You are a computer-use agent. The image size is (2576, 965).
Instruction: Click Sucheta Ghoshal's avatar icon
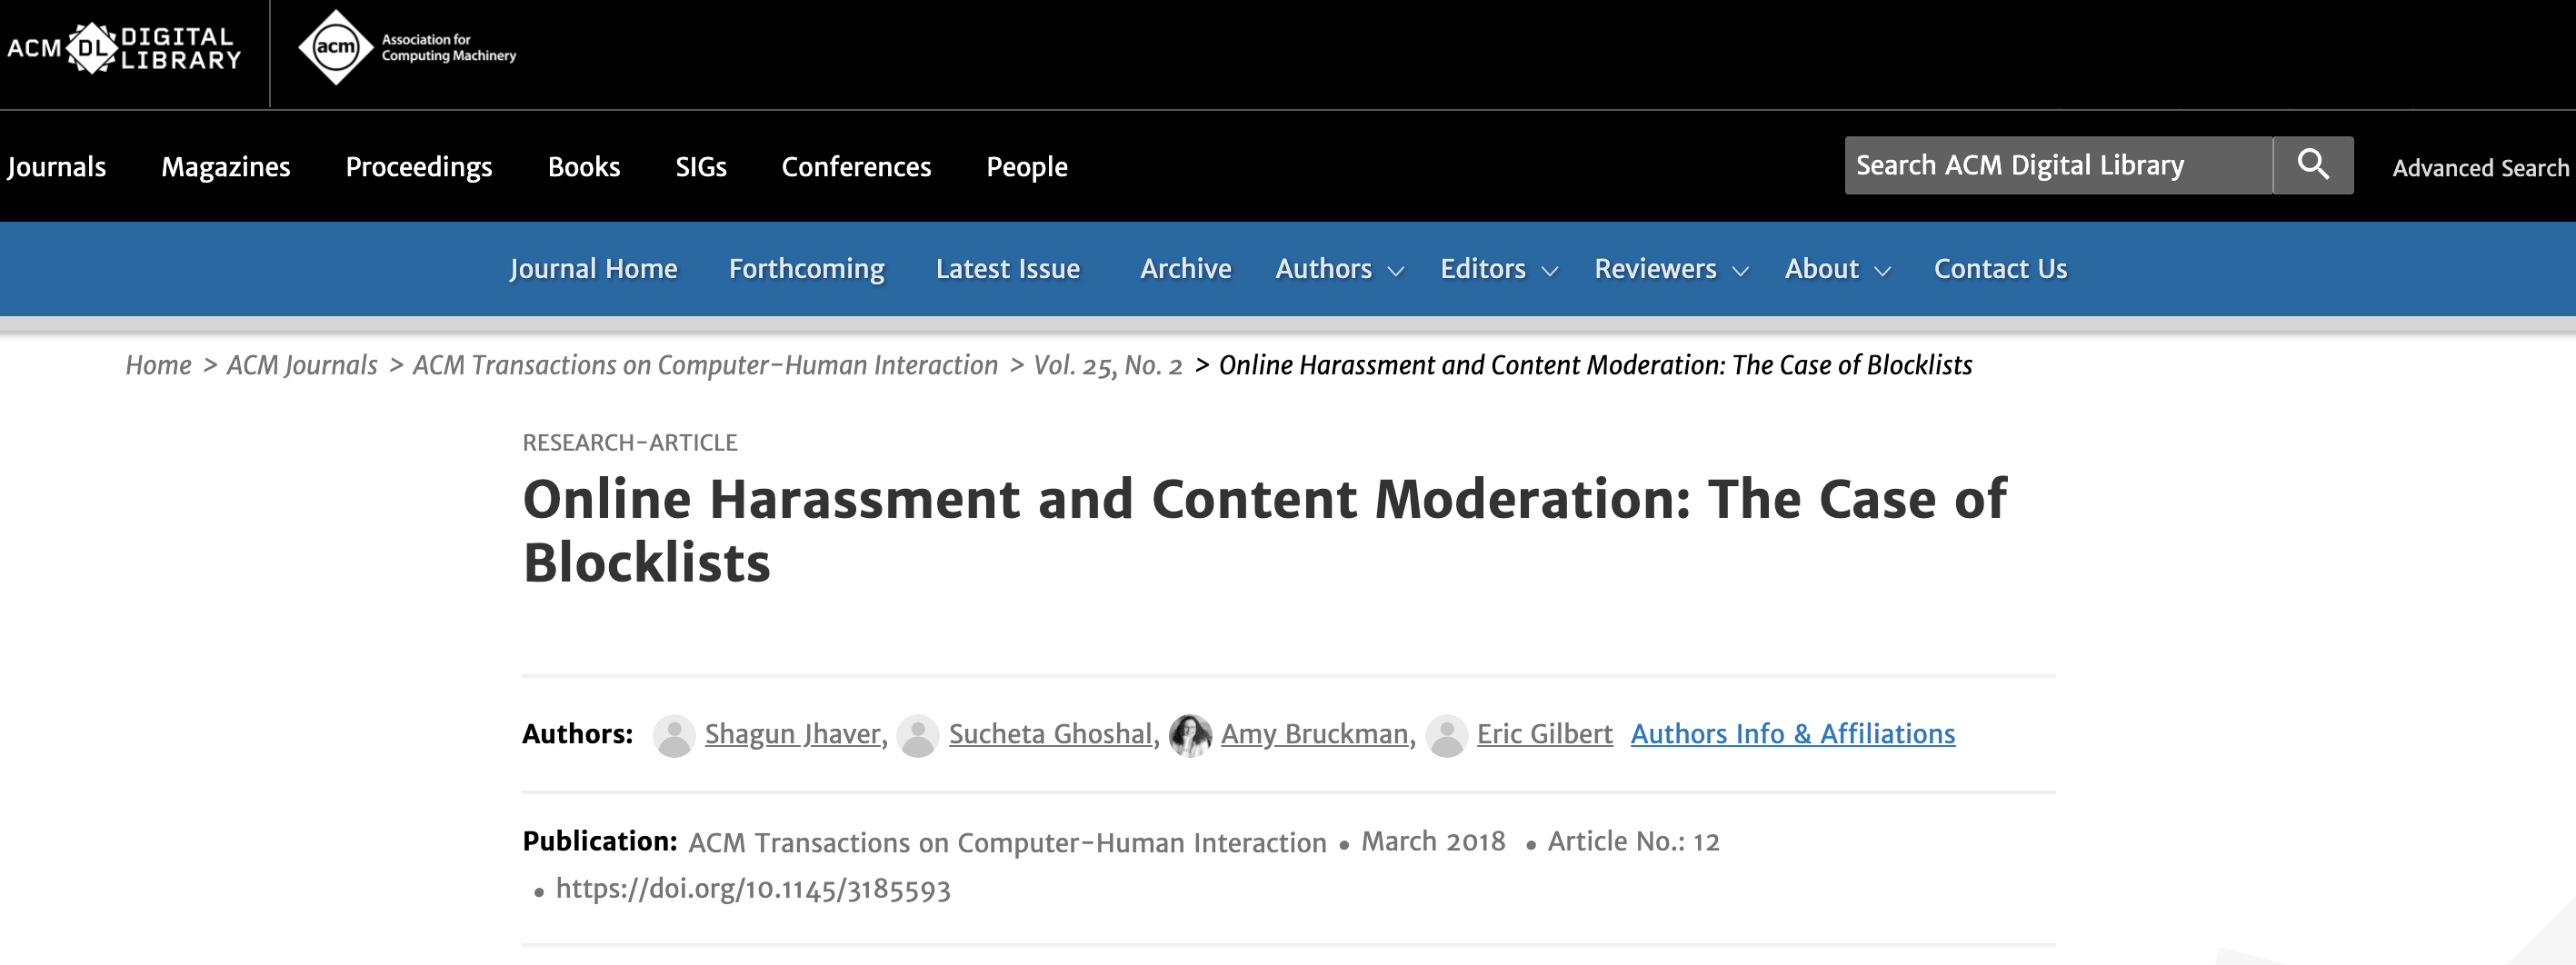(x=918, y=735)
